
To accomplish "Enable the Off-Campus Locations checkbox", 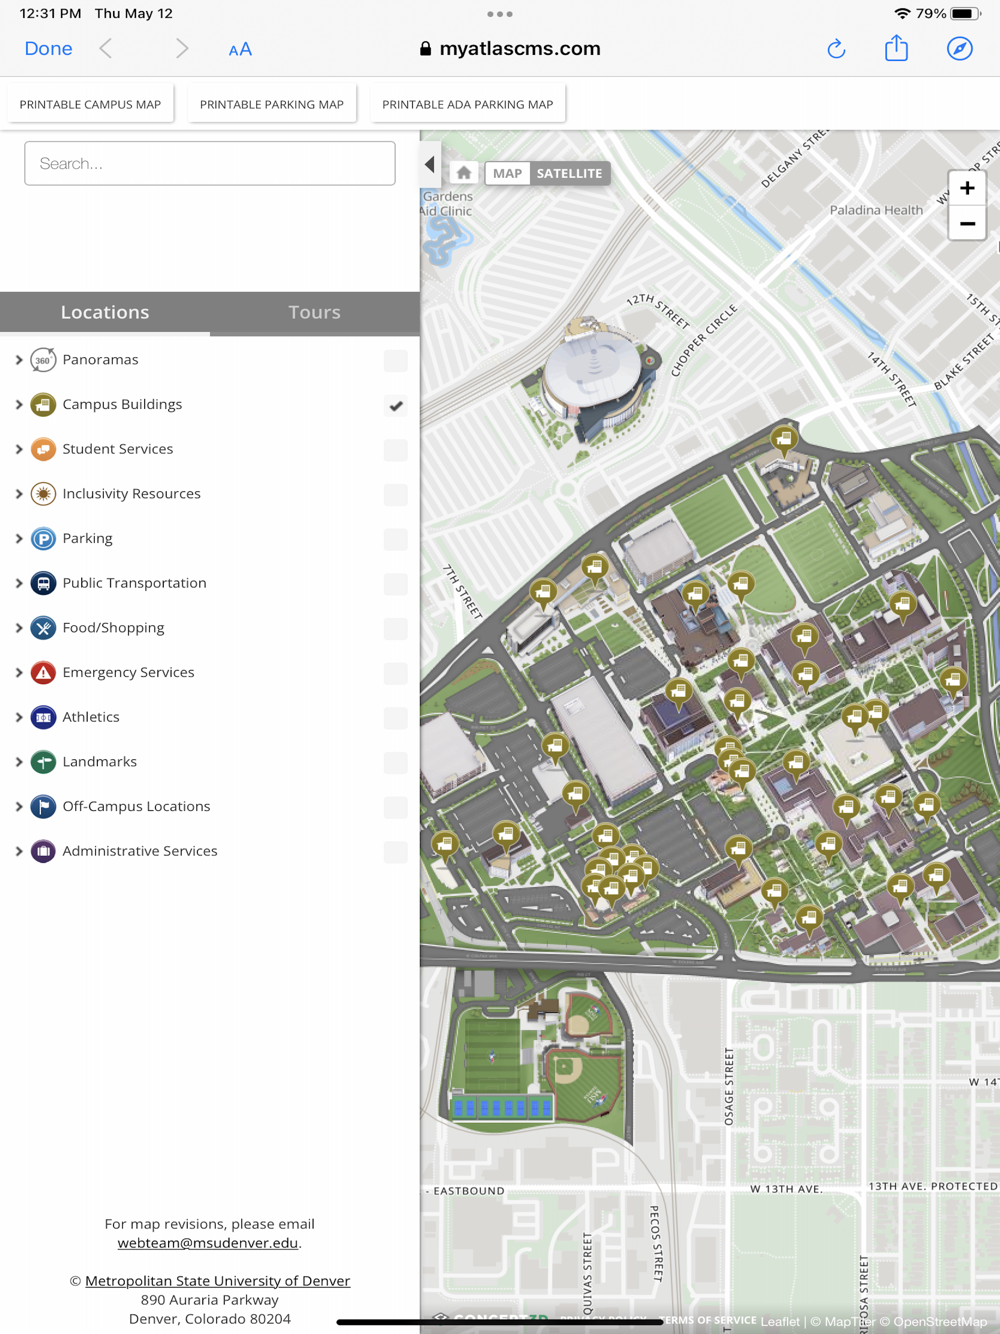I will click(x=396, y=807).
